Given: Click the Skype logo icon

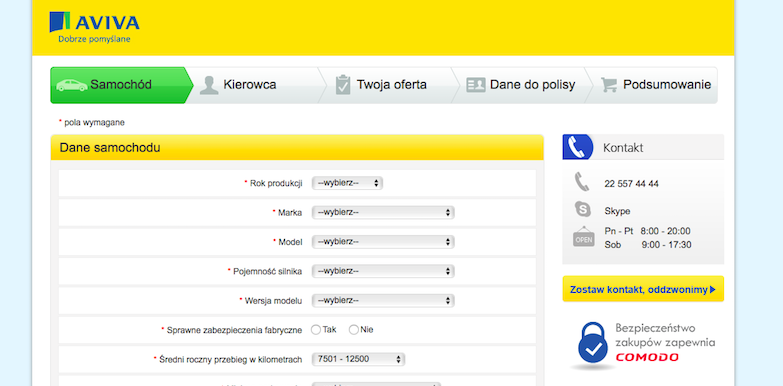Looking at the screenshot, I should pos(582,209).
